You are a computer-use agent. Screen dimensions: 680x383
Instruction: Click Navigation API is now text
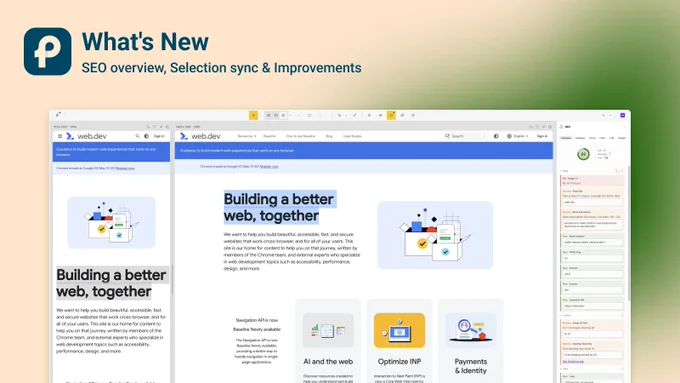coord(257,320)
